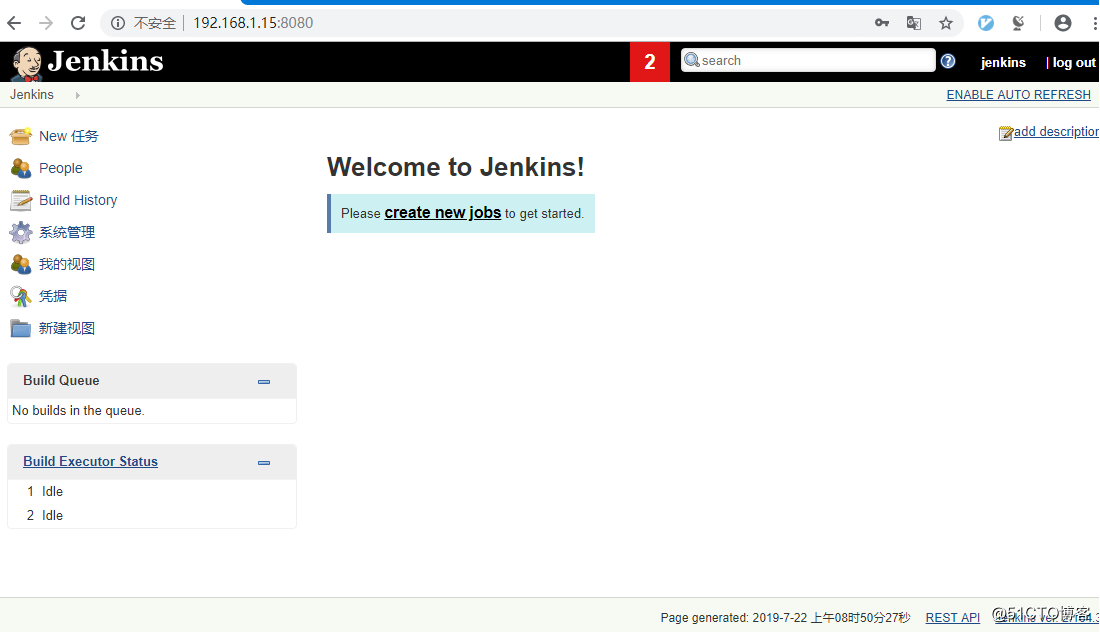Click the dark extension icon beside profile
The height and width of the screenshot is (632, 1100).
point(1018,23)
